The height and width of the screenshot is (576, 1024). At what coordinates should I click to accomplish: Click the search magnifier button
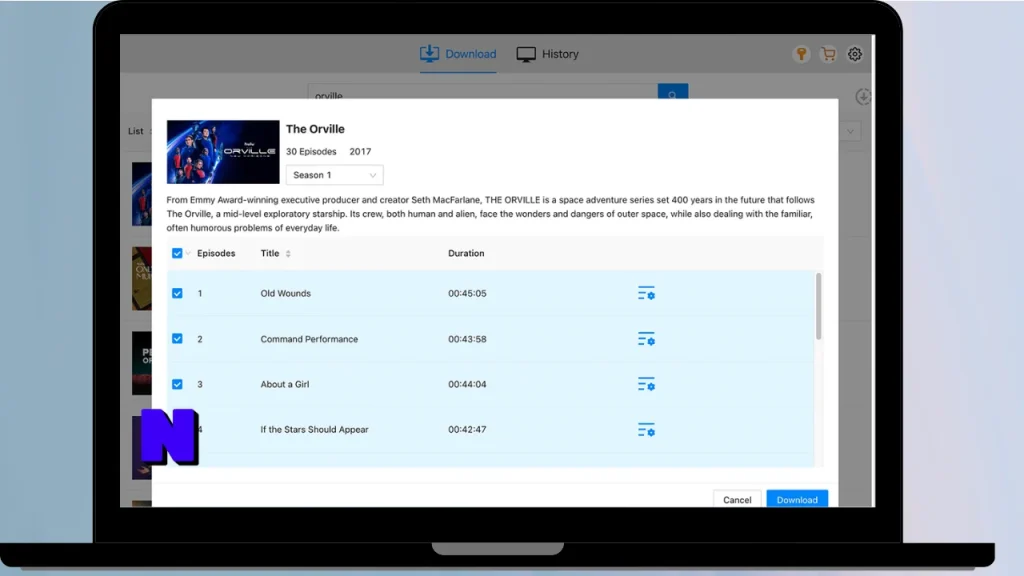pyautogui.click(x=673, y=92)
